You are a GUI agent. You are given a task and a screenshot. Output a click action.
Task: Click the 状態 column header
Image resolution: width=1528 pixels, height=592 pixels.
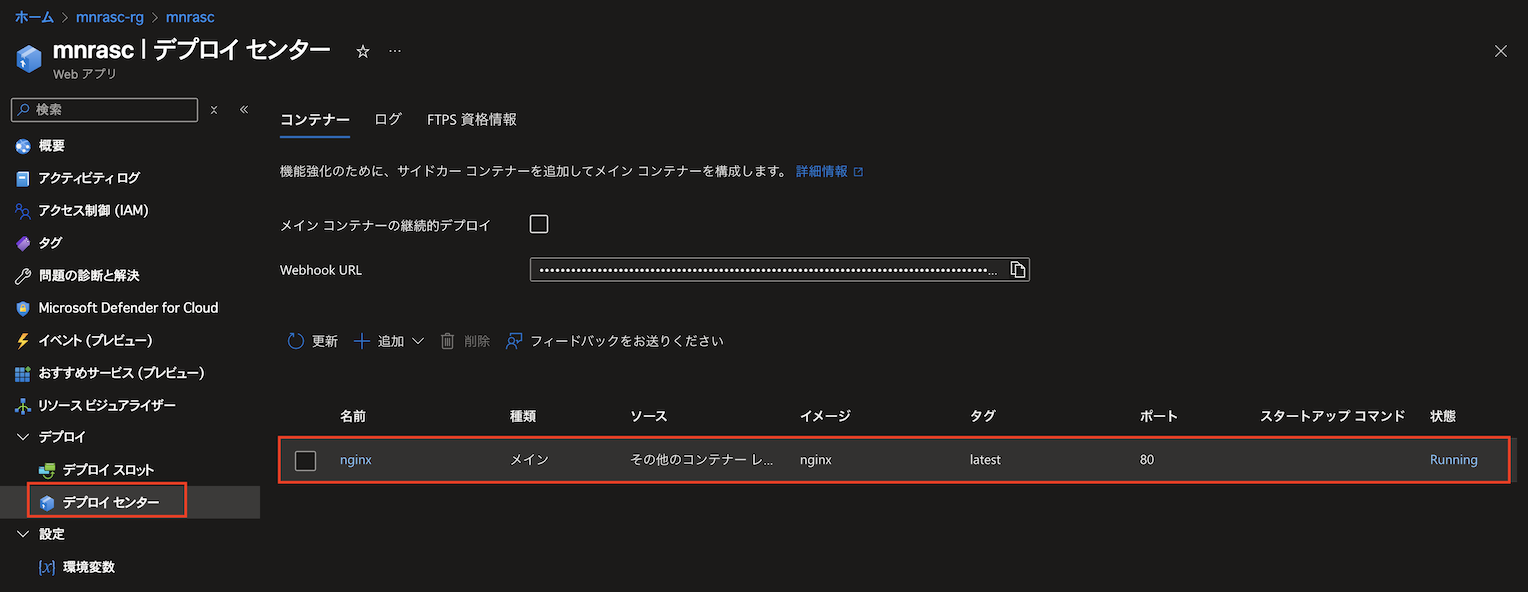tap(1443, 416)
